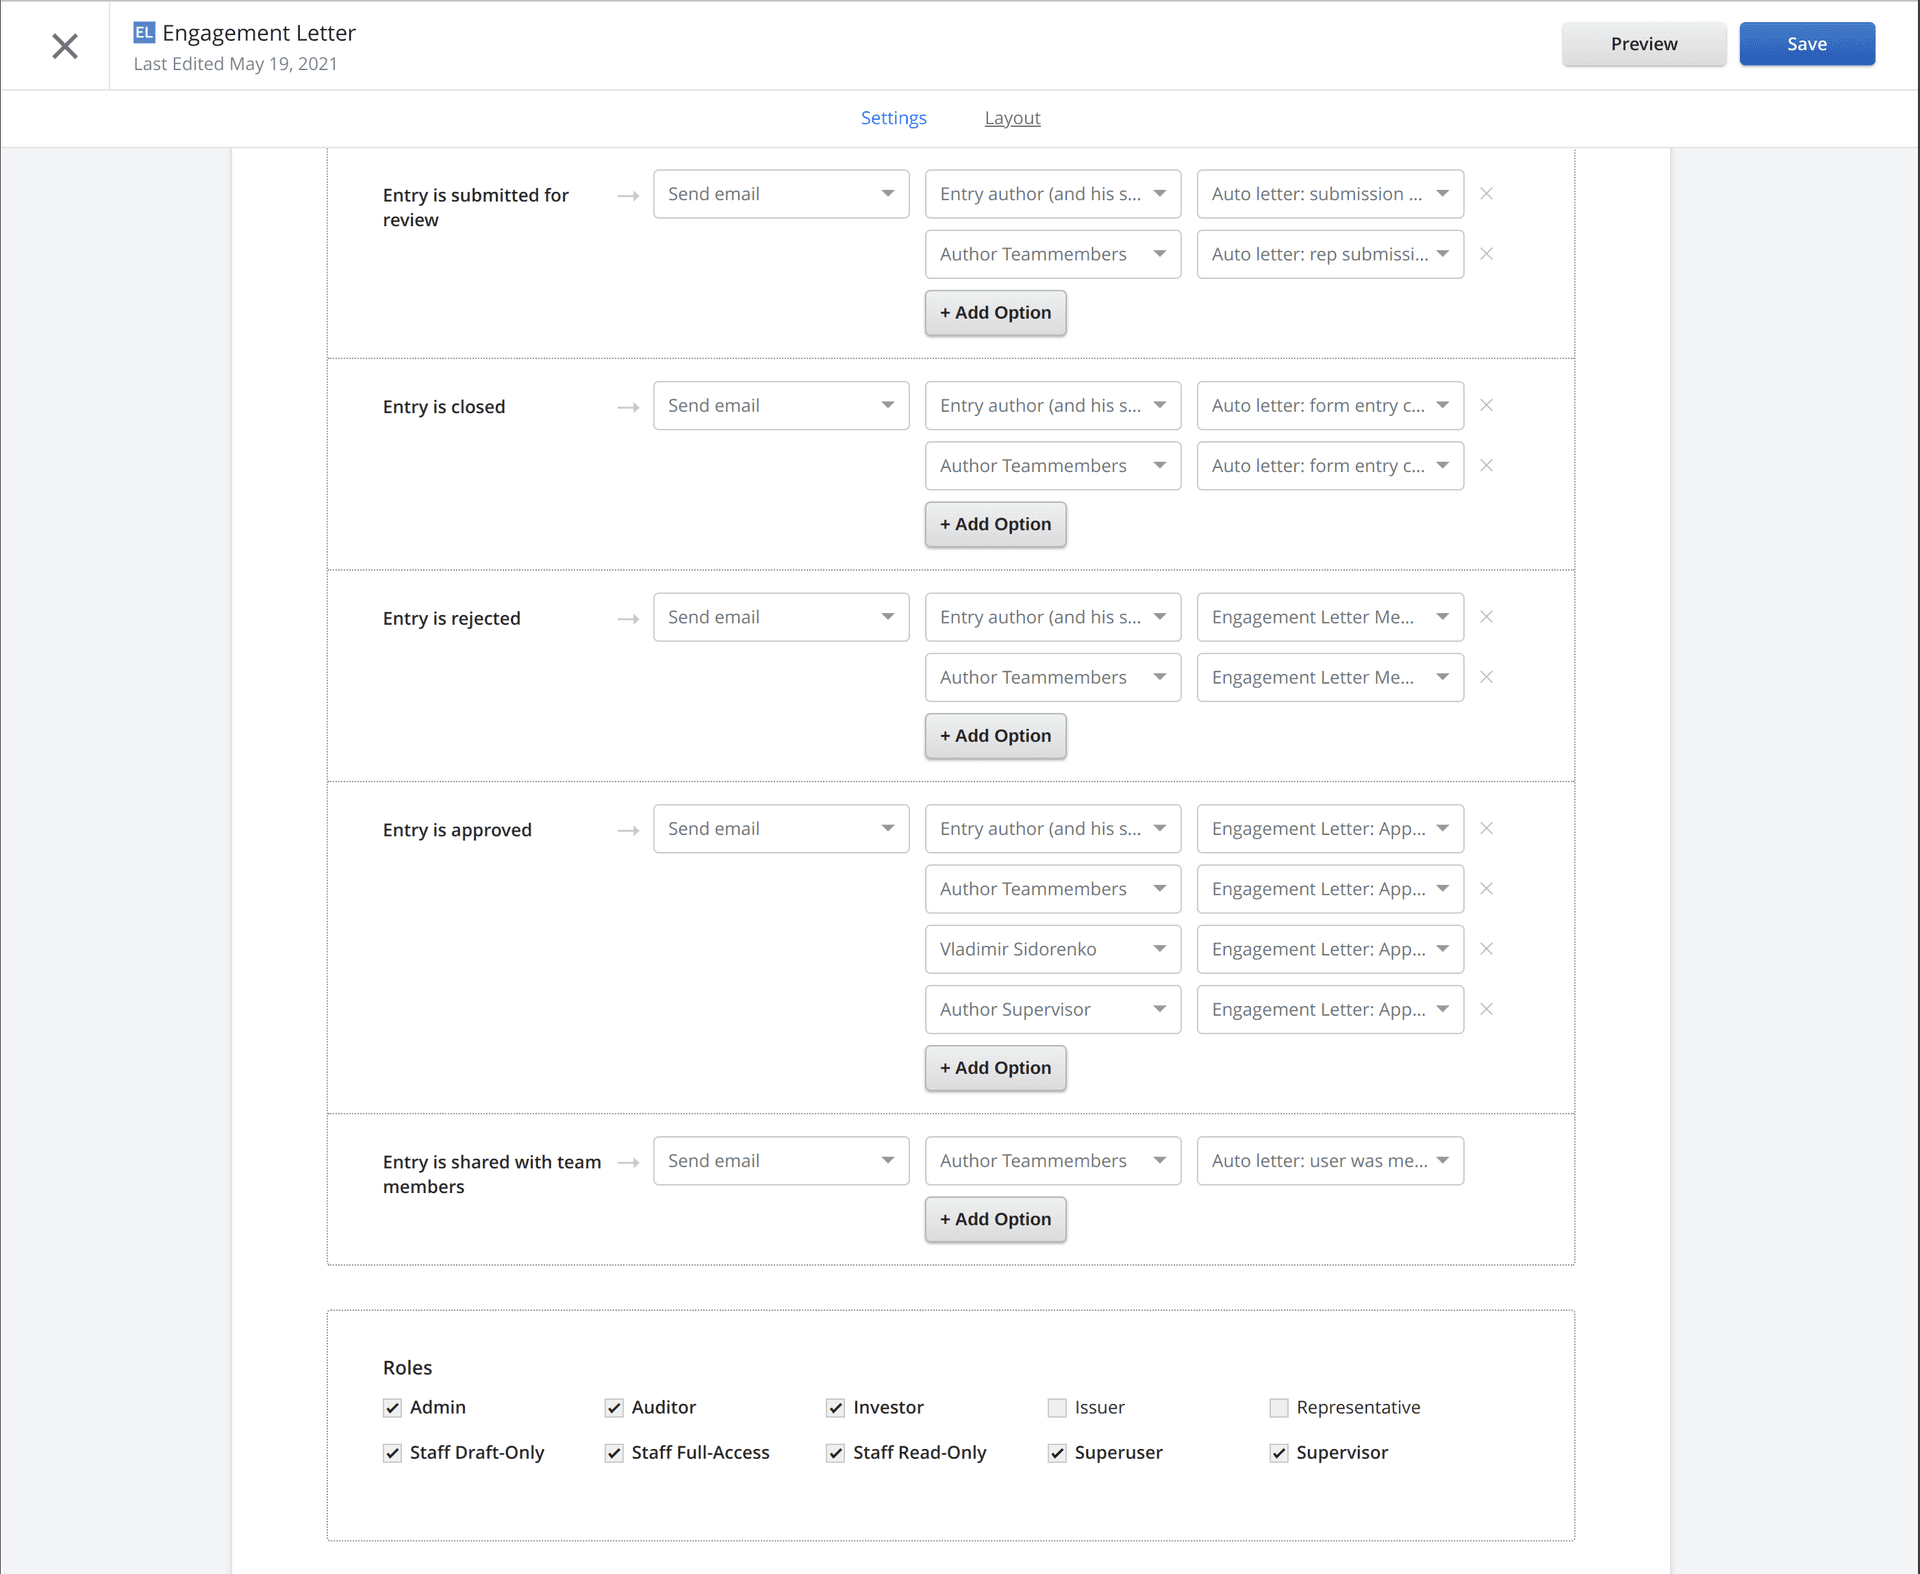Remove the first Engagement Letter rejection option
The width and height of the screenshot is (1920, 1574).
pyautogui.click(x=1487, y=617)
